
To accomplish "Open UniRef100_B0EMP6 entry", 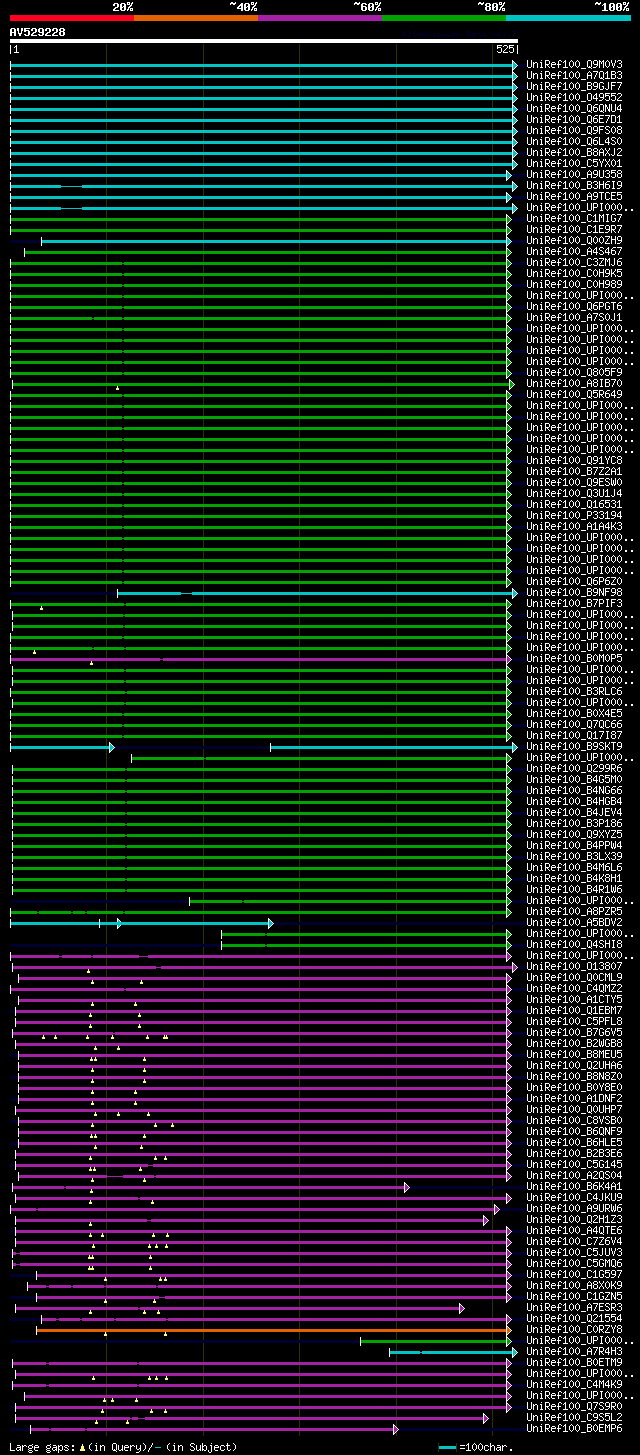I will 575,1428.
